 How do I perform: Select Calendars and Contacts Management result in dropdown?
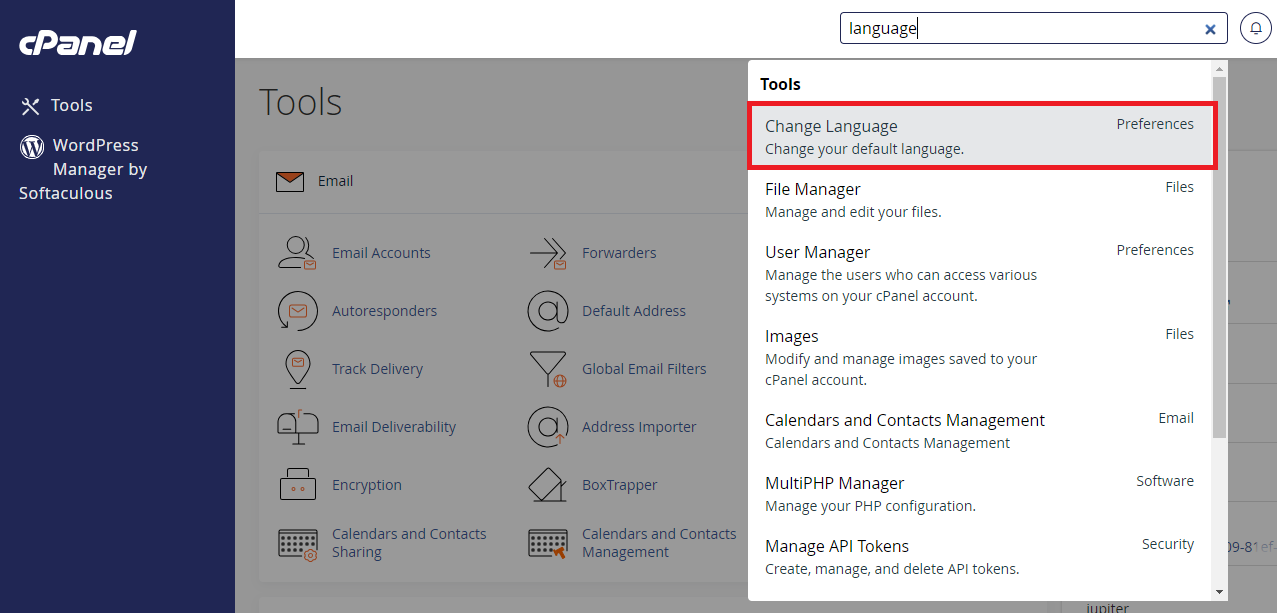[x=981, y=430]
